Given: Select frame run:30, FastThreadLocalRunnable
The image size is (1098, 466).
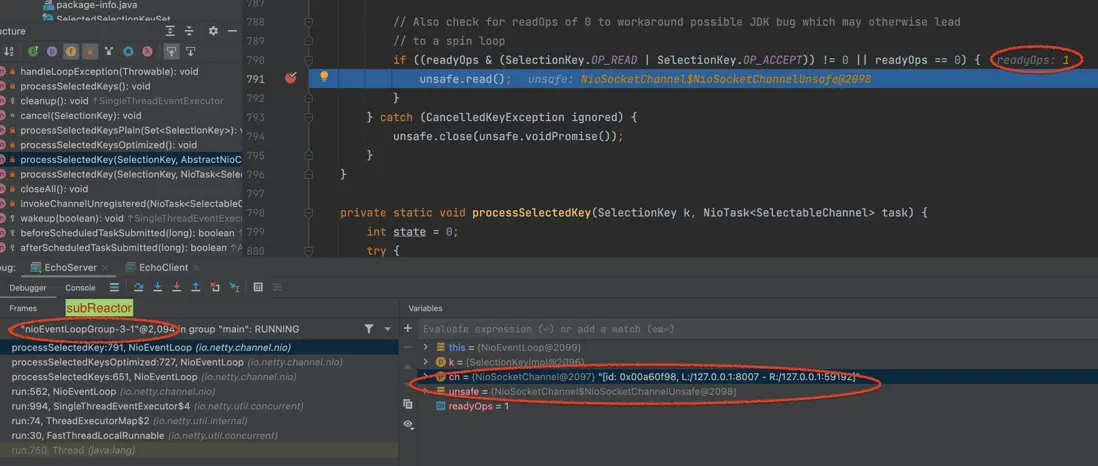Looking at the screenshot, I should coord(199,435).
